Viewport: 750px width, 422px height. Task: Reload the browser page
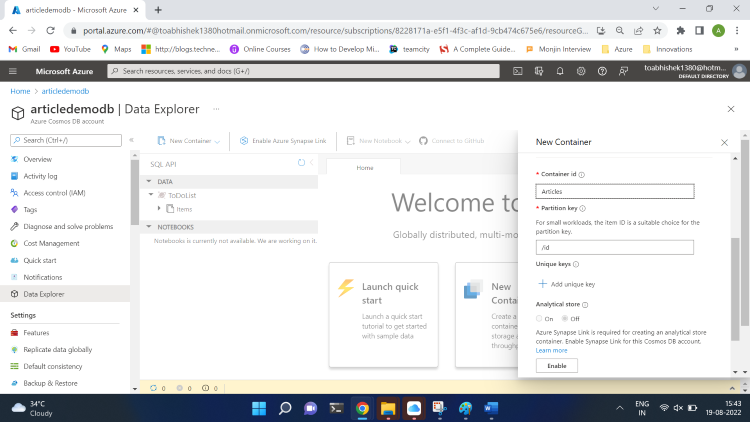[50, 31]
